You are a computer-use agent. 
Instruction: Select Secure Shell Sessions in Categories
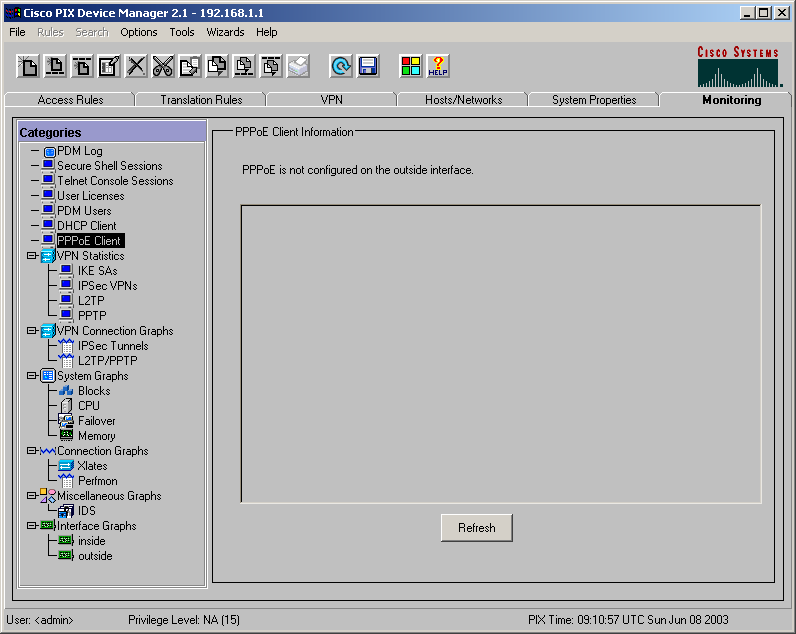(x=110, y=166)
